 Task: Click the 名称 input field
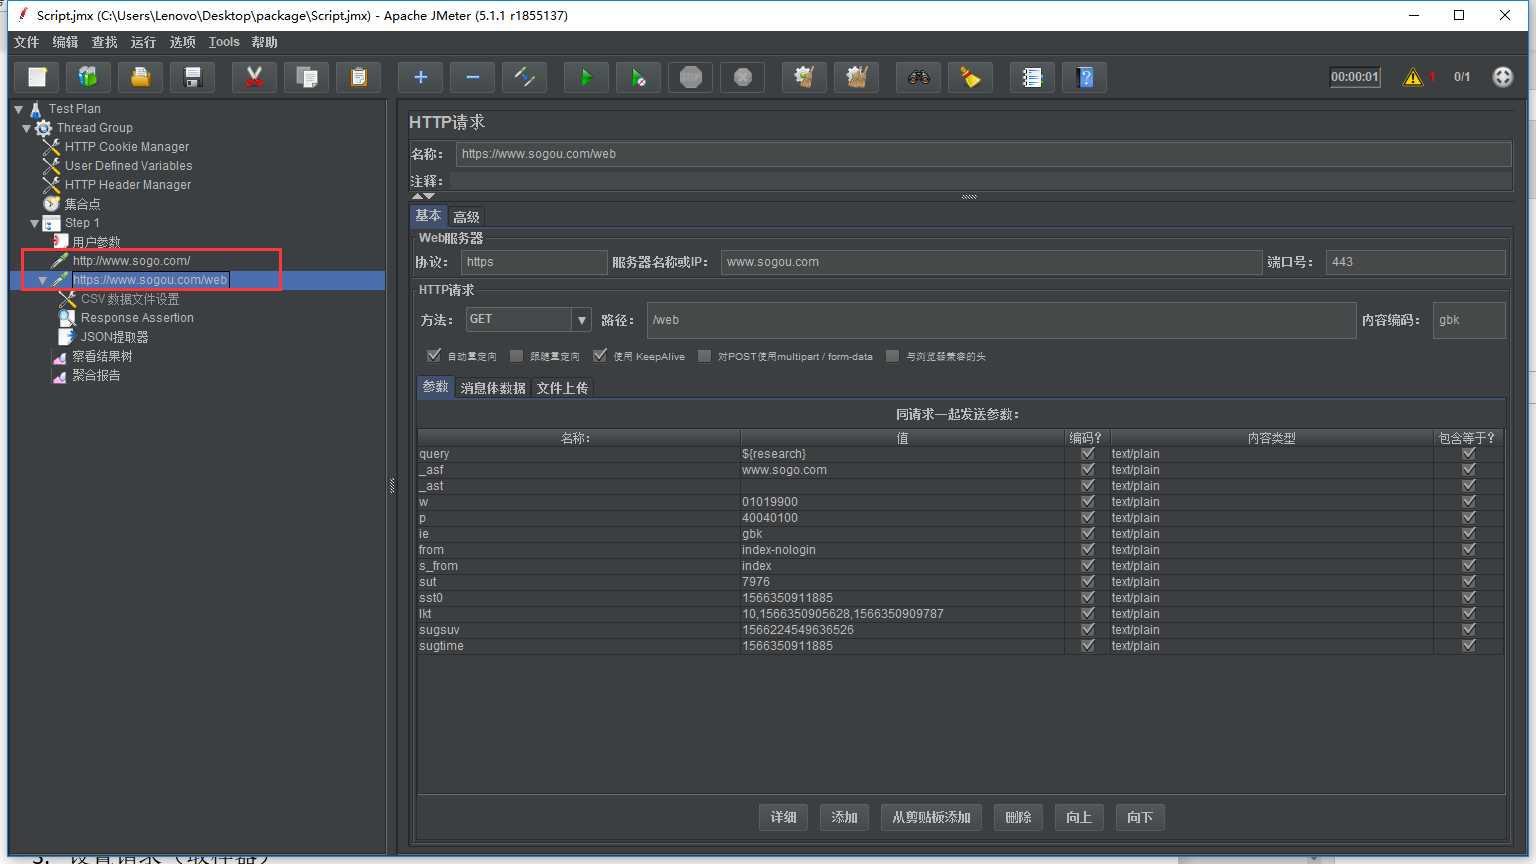pos(983,154)
